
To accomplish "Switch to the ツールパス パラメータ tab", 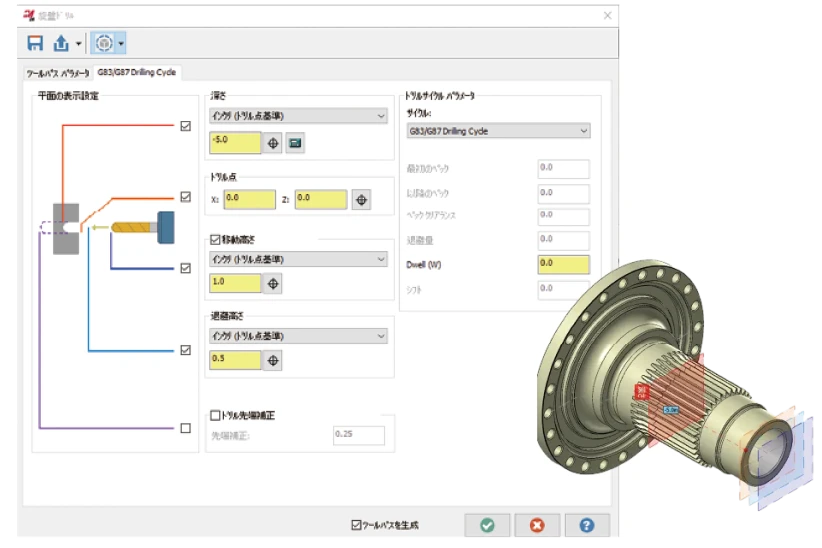I will point(57,74).
